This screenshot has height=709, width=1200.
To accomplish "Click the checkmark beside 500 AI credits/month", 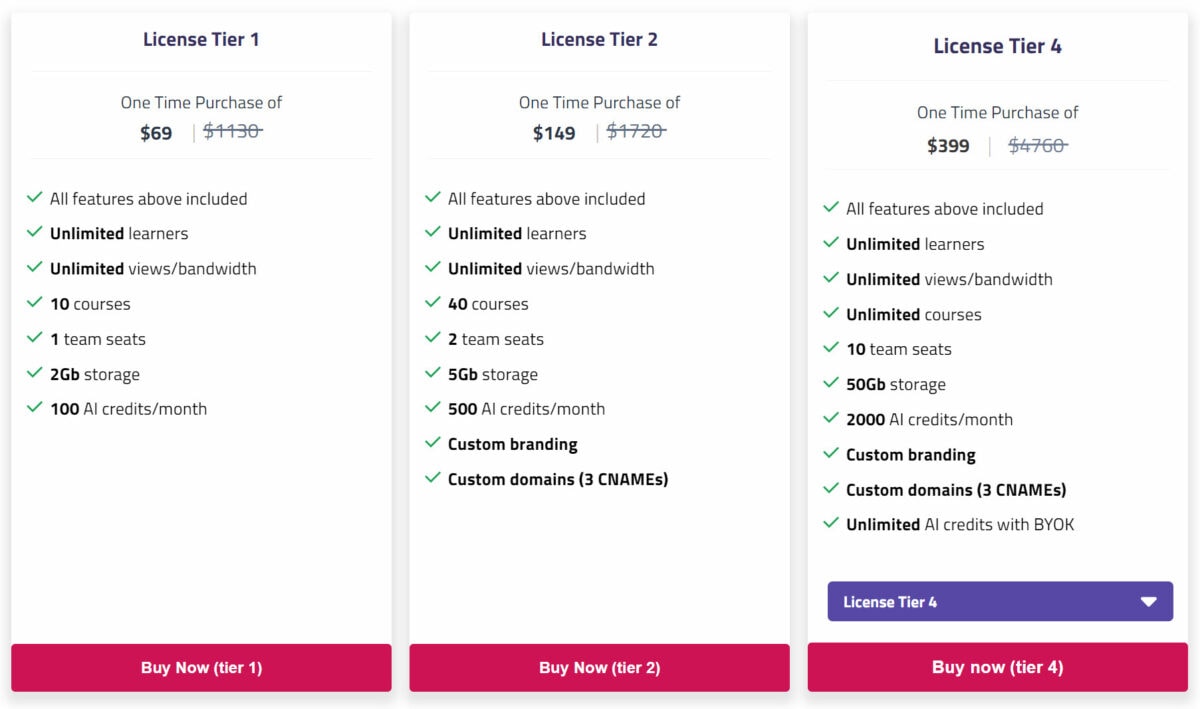I will click(x=432, y=408).
